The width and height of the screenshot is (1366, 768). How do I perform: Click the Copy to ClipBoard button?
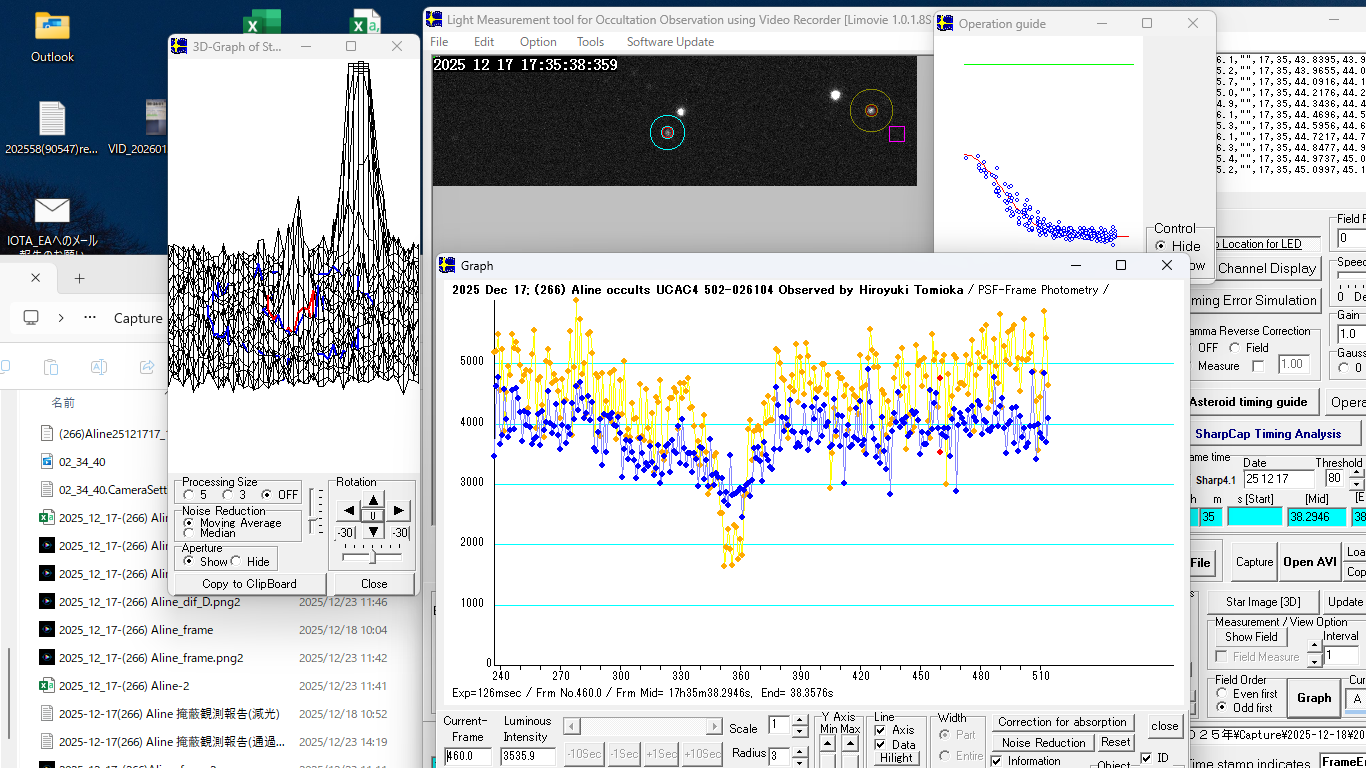click(x=249, y=584)
